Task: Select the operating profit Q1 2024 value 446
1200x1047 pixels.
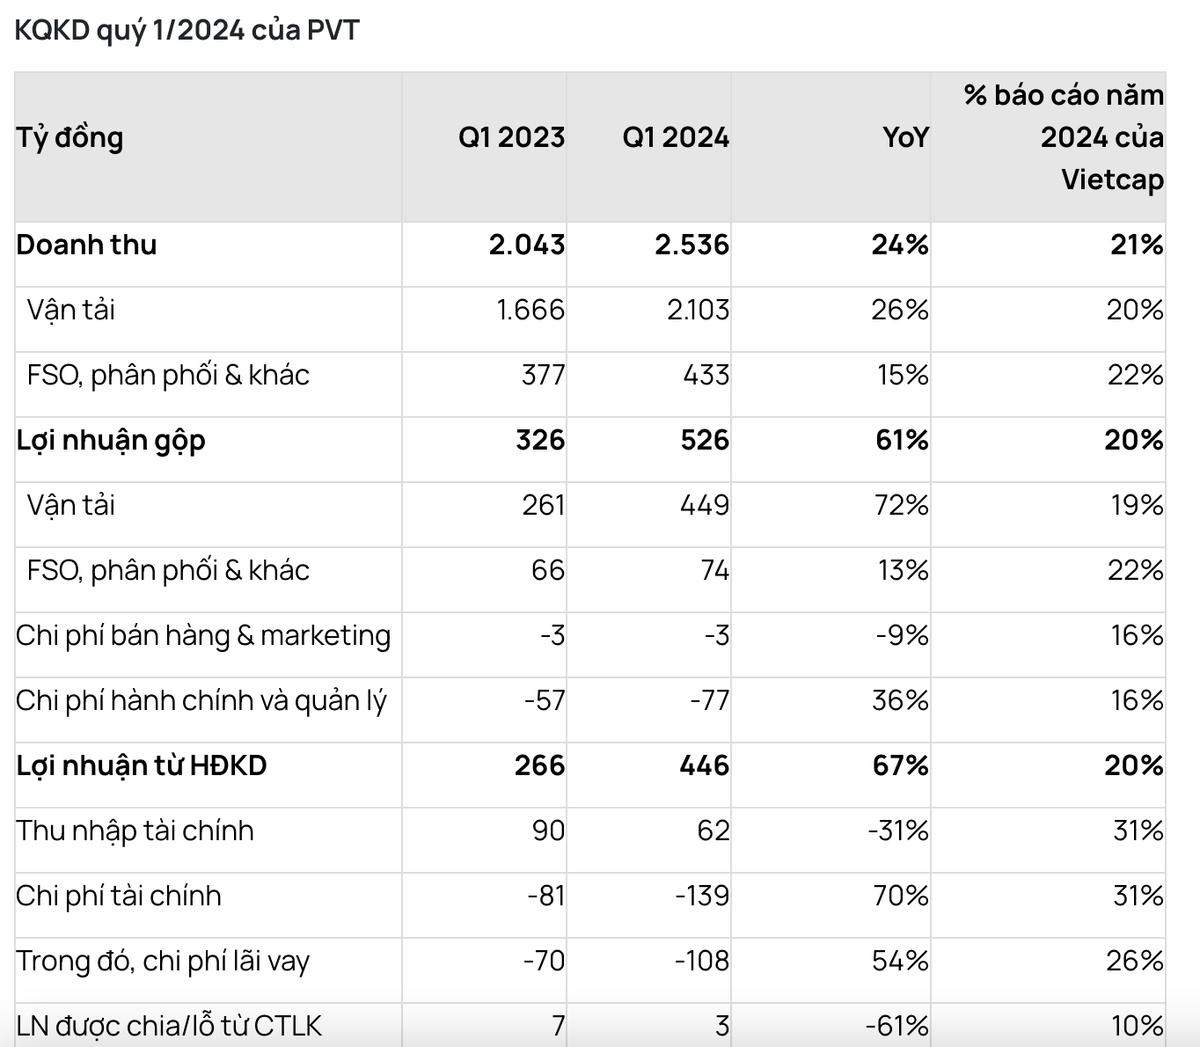Action: (703, 765)
